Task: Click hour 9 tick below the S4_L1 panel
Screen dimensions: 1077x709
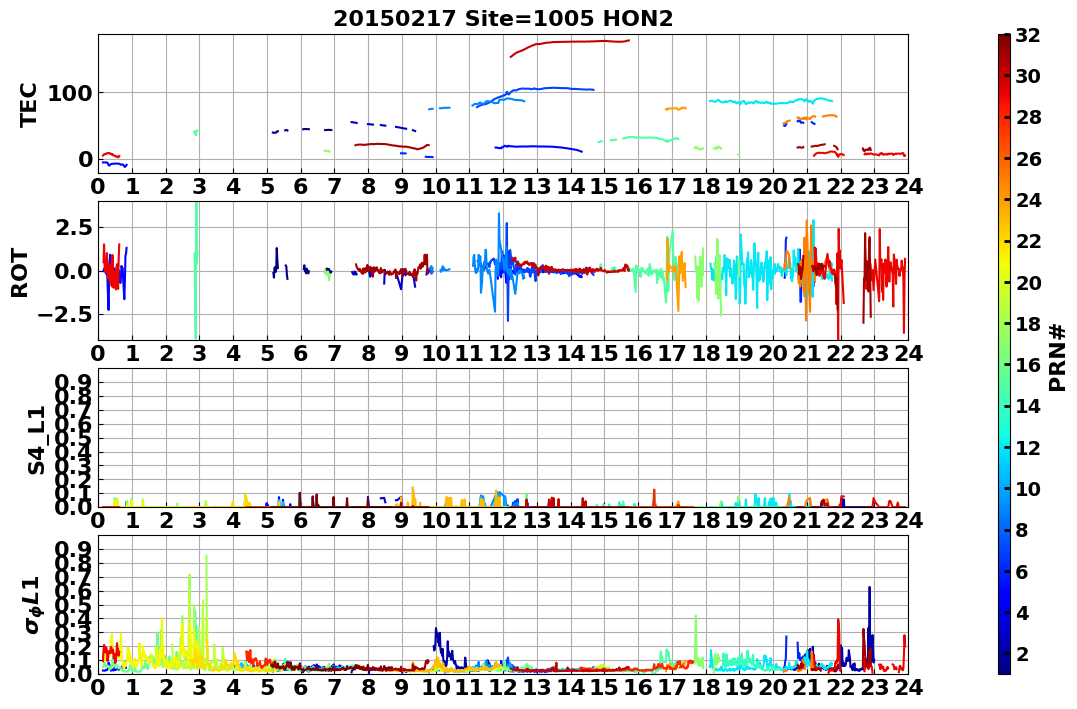Action: coord(402,520)
